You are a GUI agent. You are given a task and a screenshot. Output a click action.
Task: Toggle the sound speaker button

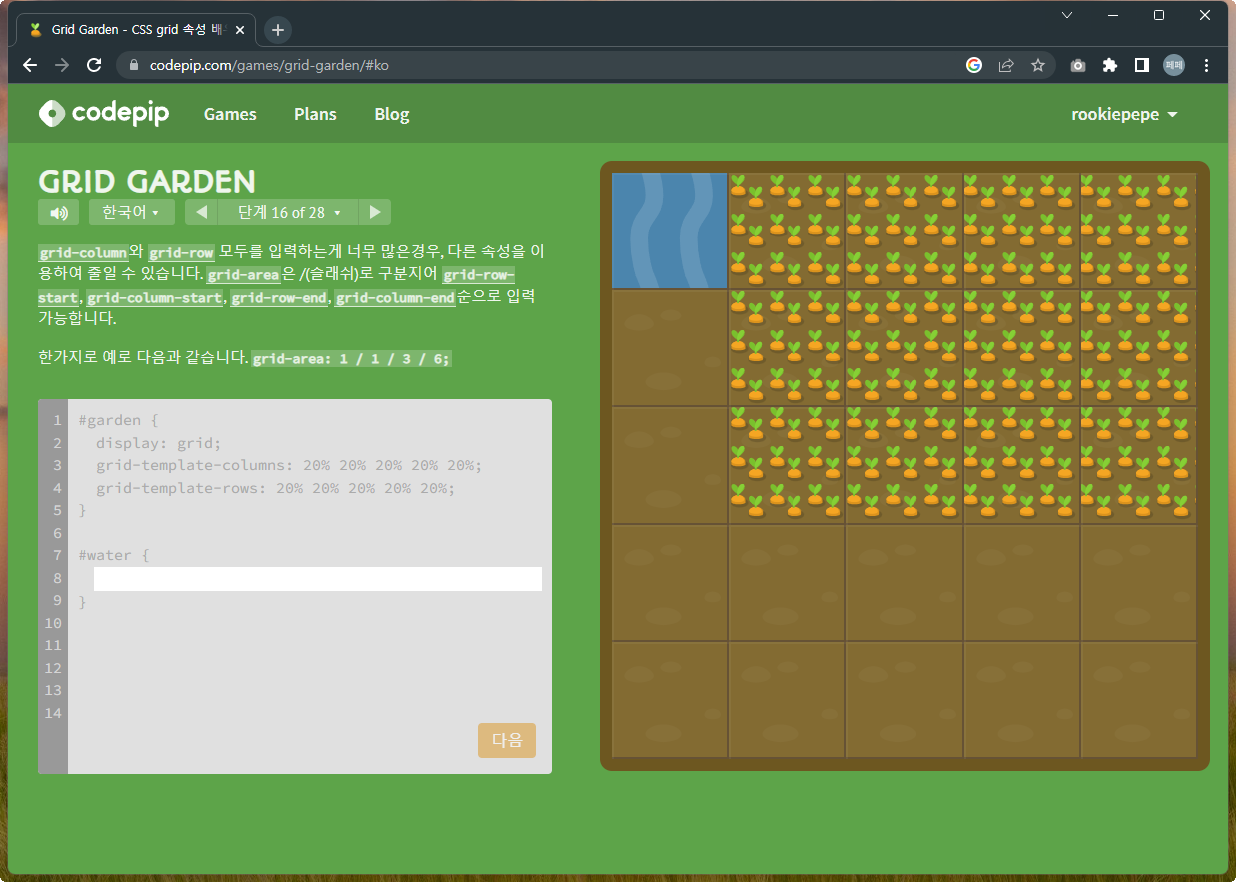point(58,212)
